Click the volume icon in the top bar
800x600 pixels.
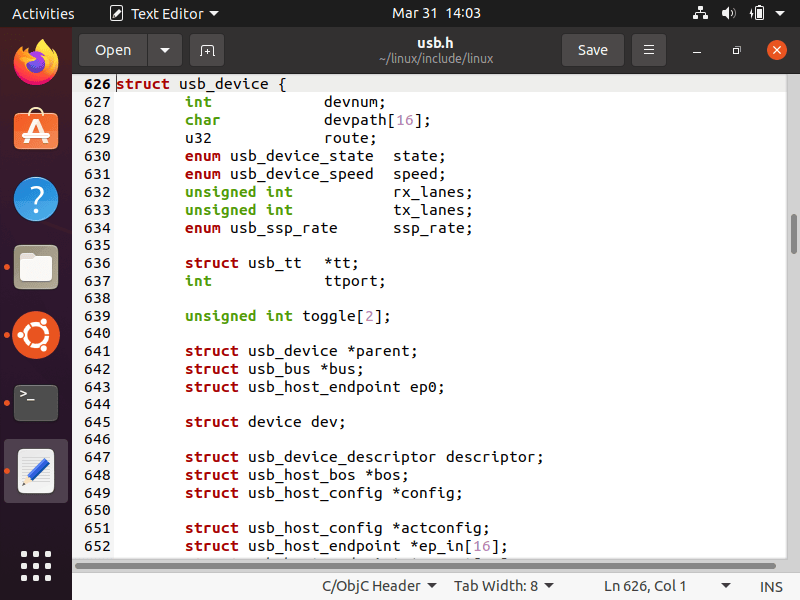point(729,13)
